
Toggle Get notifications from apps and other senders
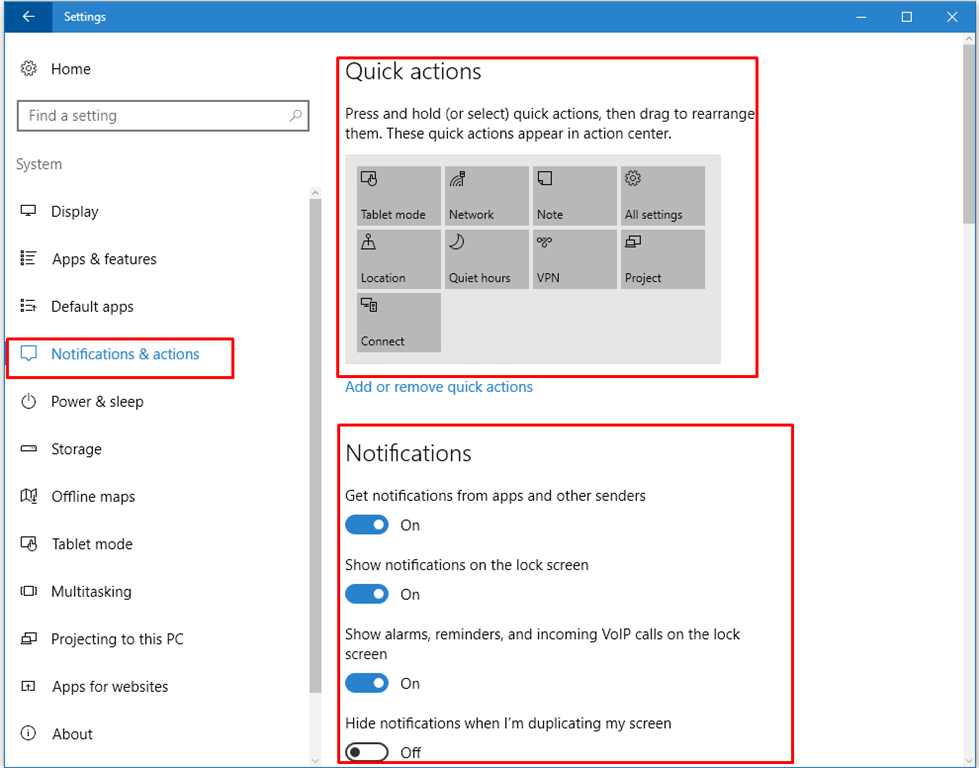pos(367,524)
